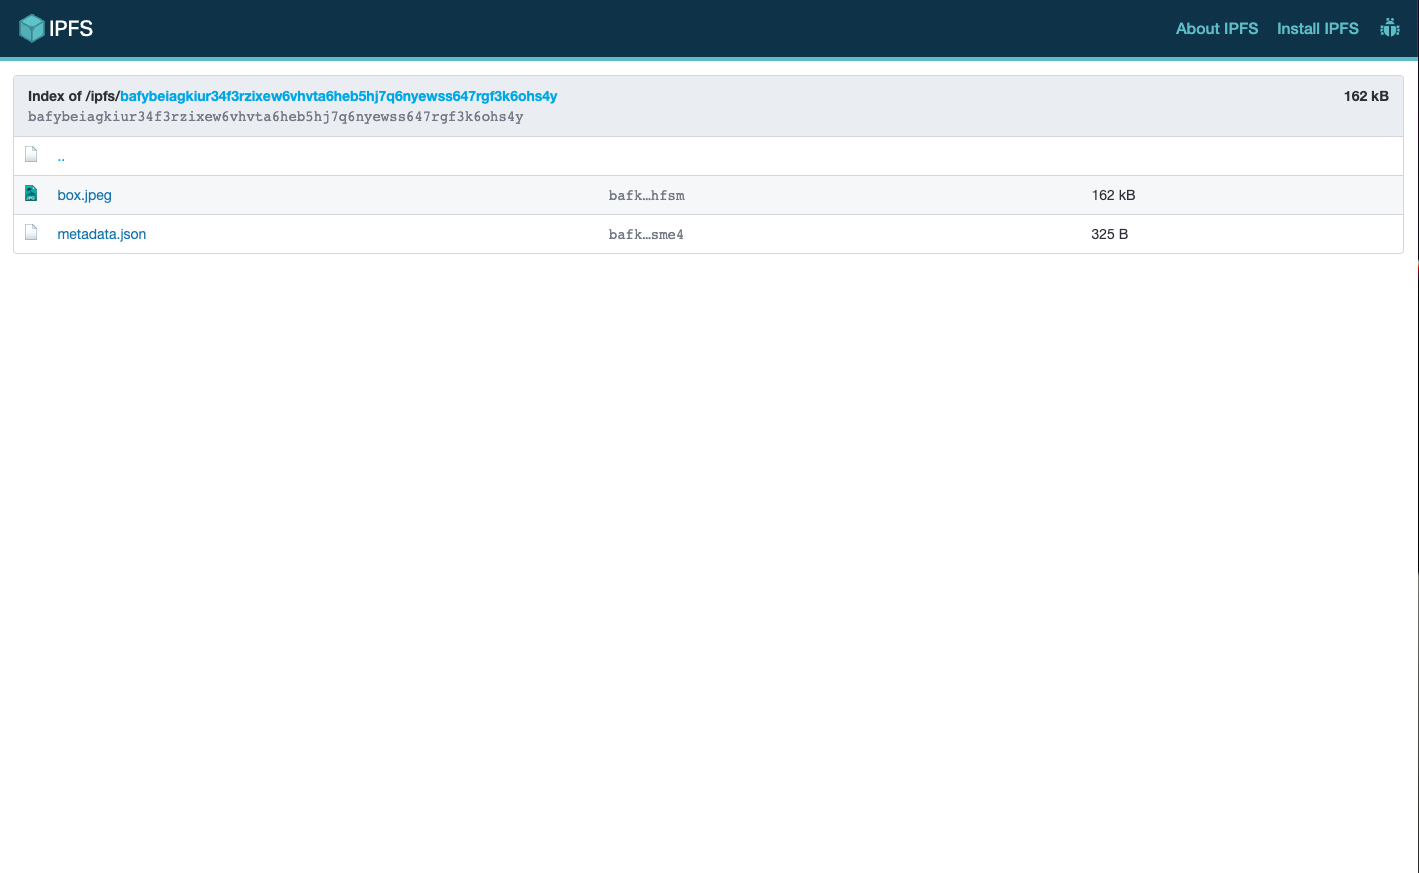Open the Install IPFS link
Viewport: 1419px width, 873px height.
(x=1318, y=28)
